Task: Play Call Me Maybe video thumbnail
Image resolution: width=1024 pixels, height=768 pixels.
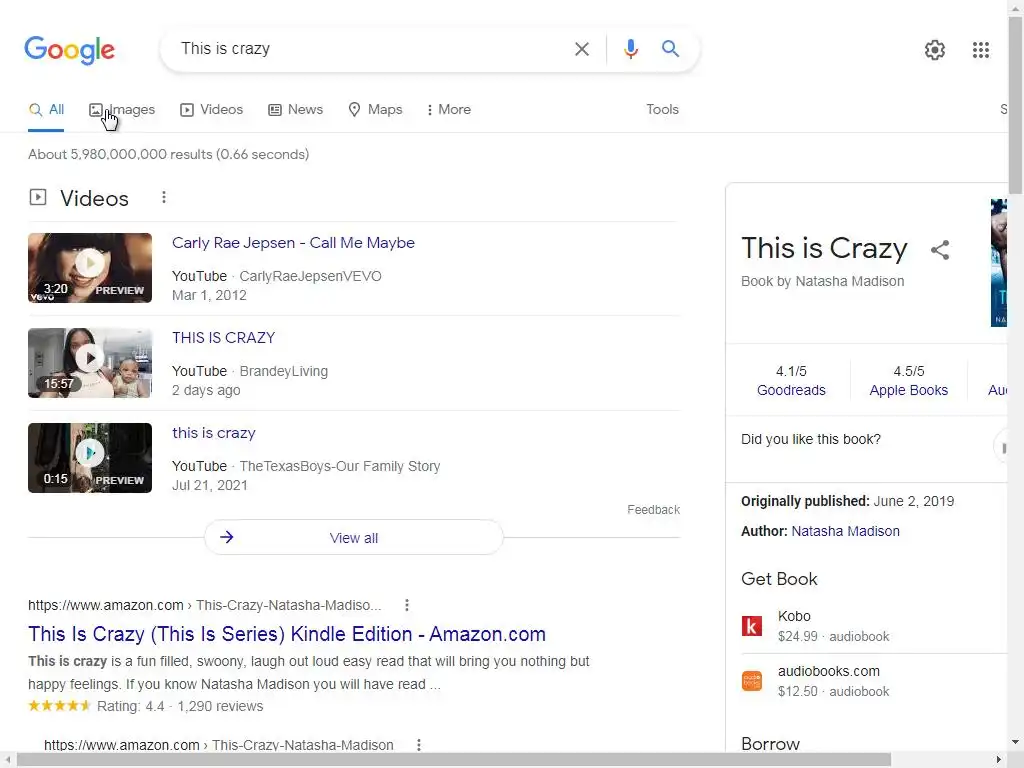Action: [x=90, y=268]
